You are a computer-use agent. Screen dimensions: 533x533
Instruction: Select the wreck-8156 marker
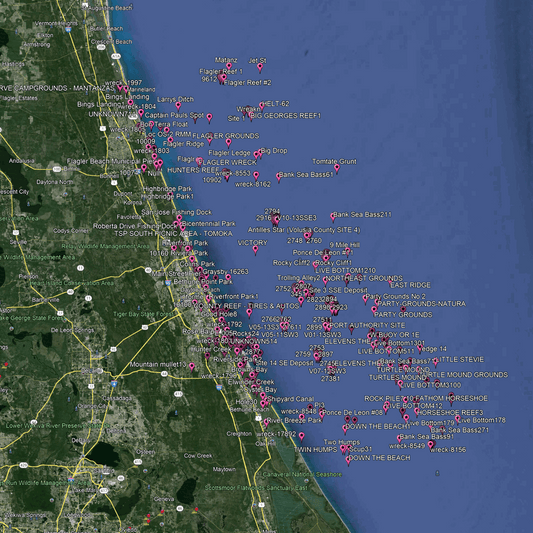coord(431,444)
